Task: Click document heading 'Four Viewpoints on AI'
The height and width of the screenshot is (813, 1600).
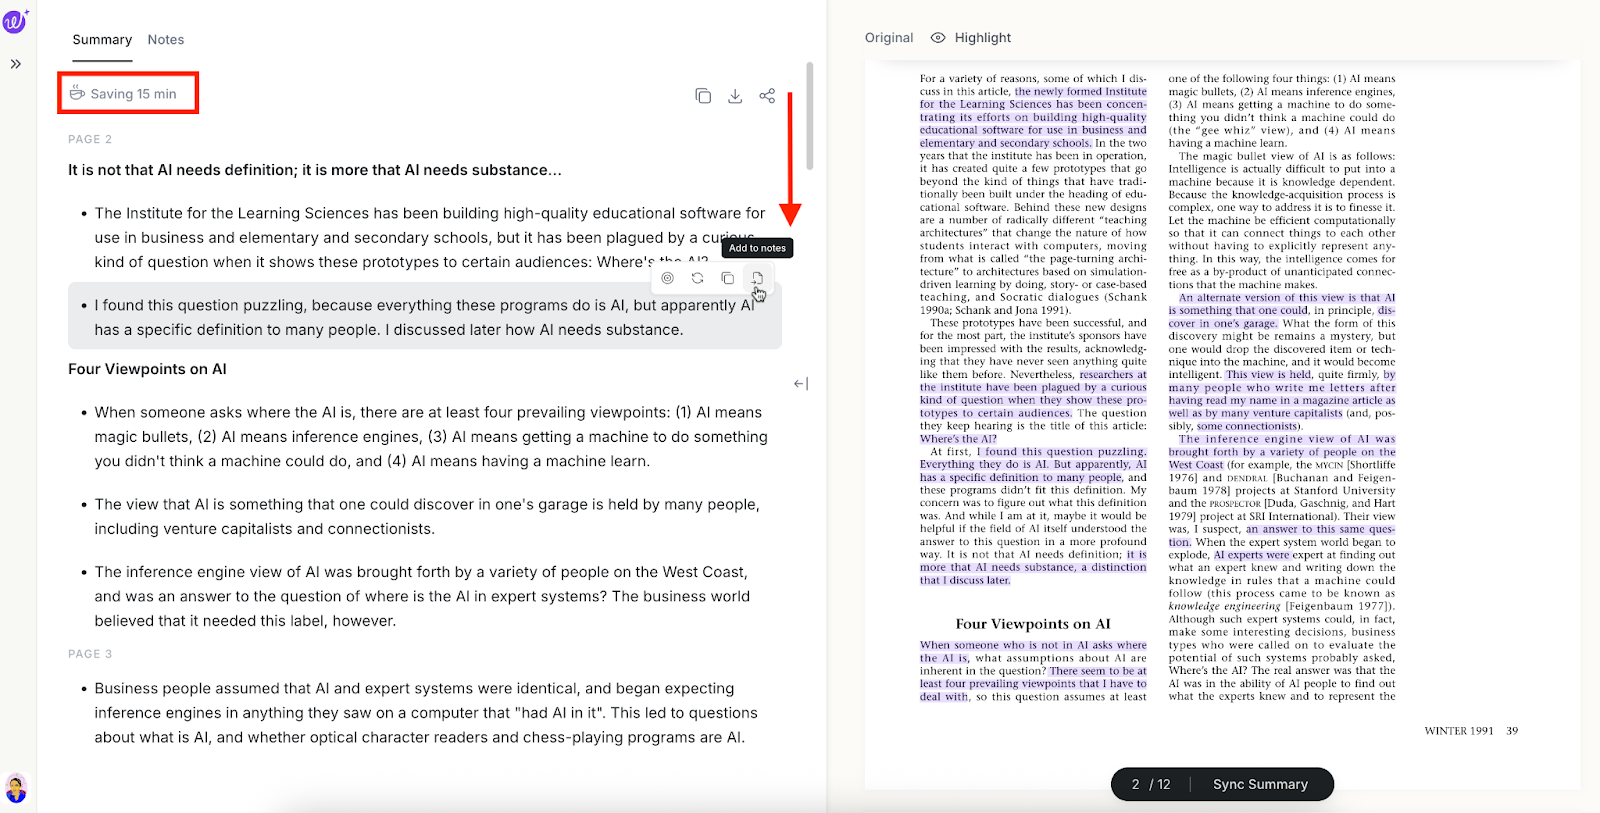Action: [1033, 624]
